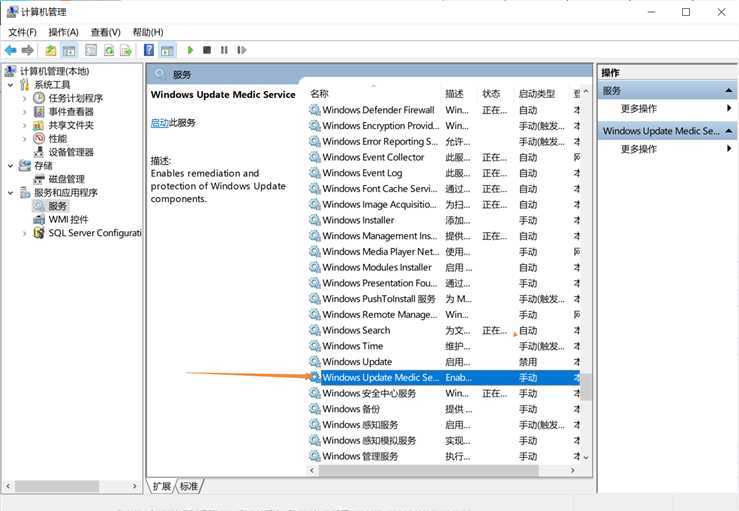Open 更多操作 under Windows Update Medic actions
Viewport: 739px width, 511px height.
coord(639,149)
